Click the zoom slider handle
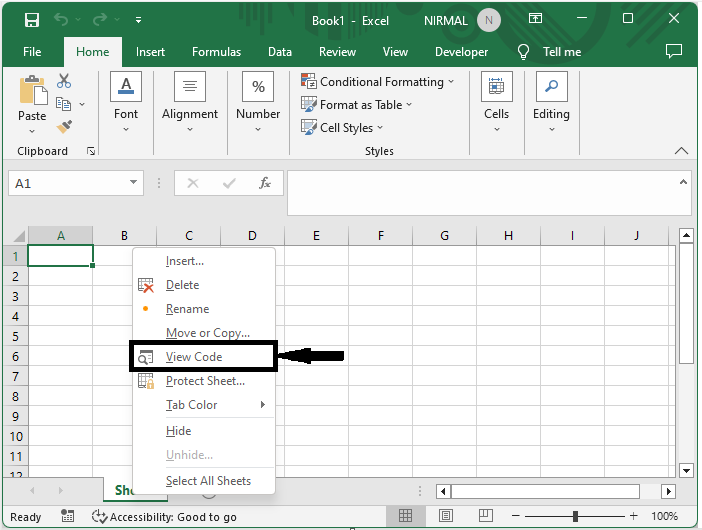 [x=575, y=516]
